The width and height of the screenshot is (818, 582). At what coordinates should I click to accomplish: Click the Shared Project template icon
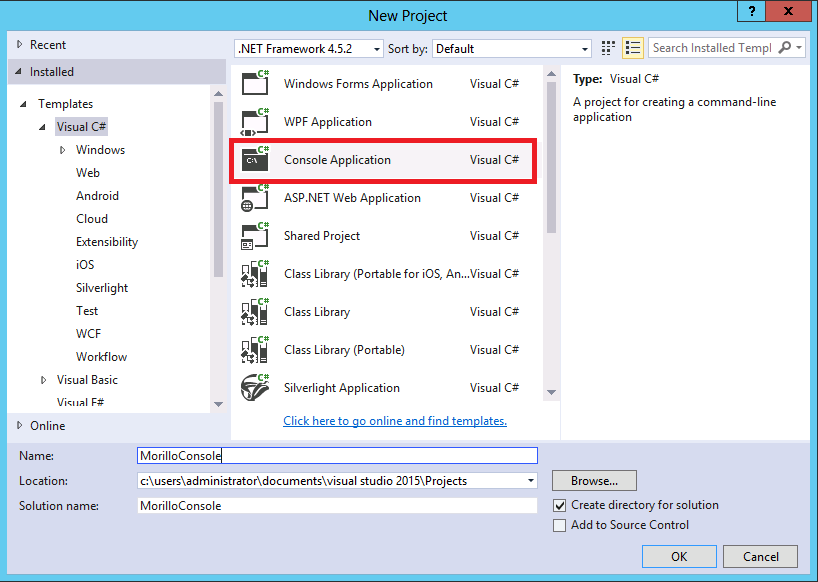[x=255, y=236]
